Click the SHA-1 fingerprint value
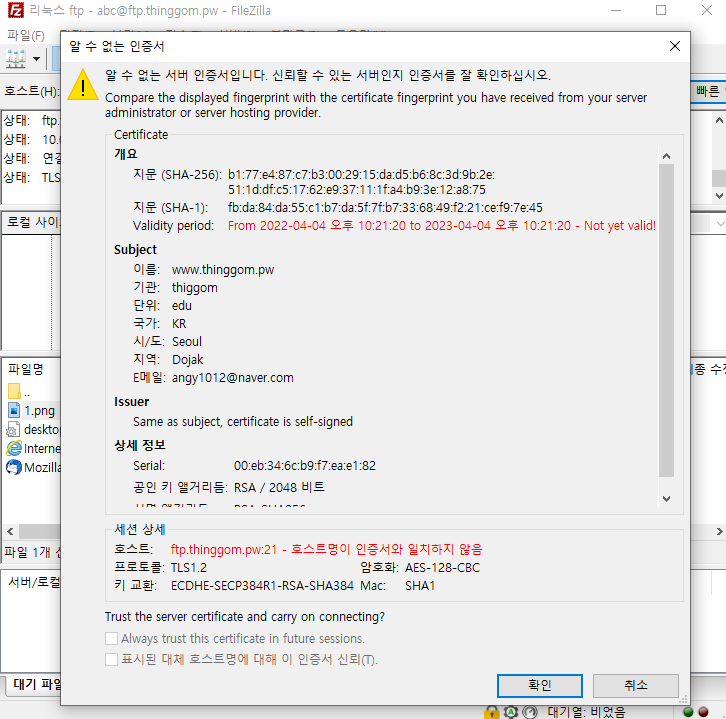The height and width of the screenshot is (719, 726). pos(385,207)
